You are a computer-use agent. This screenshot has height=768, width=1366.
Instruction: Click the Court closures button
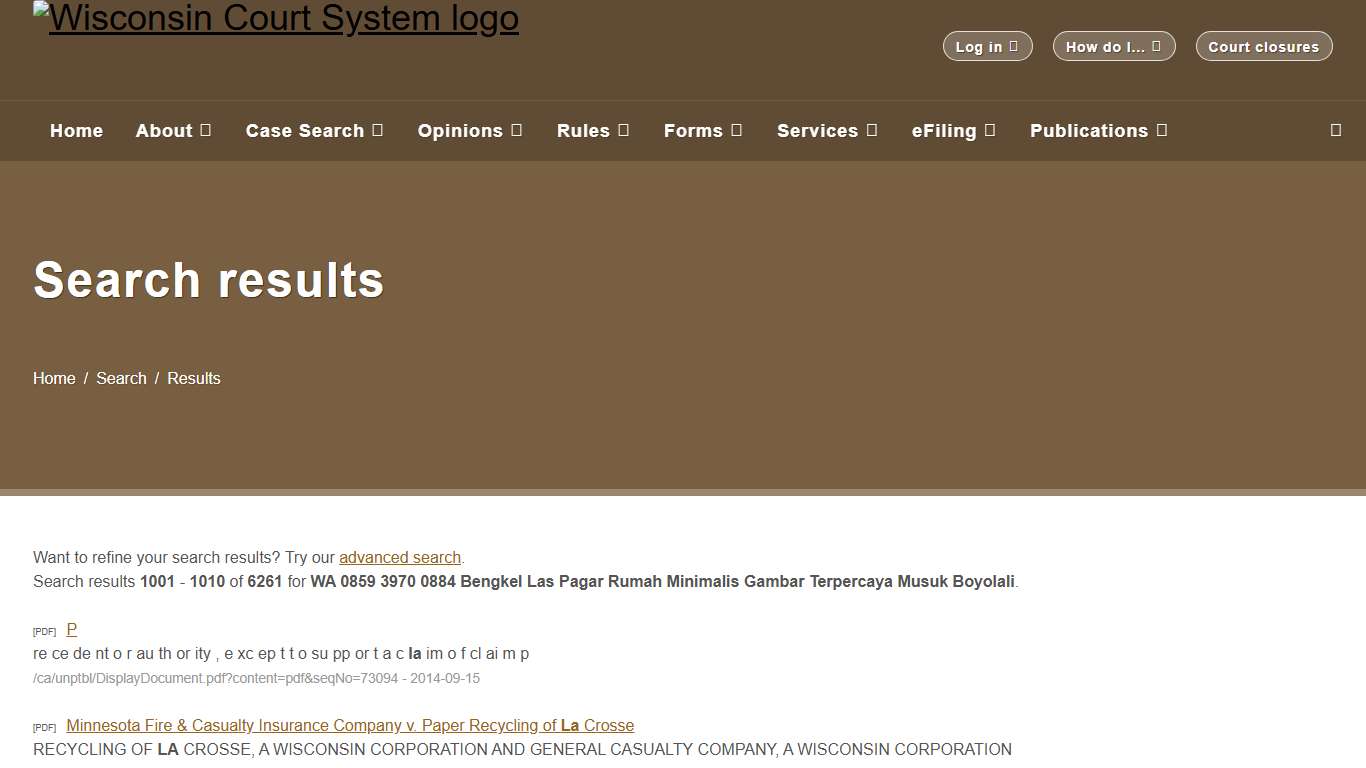click(x=1263, y=46)
